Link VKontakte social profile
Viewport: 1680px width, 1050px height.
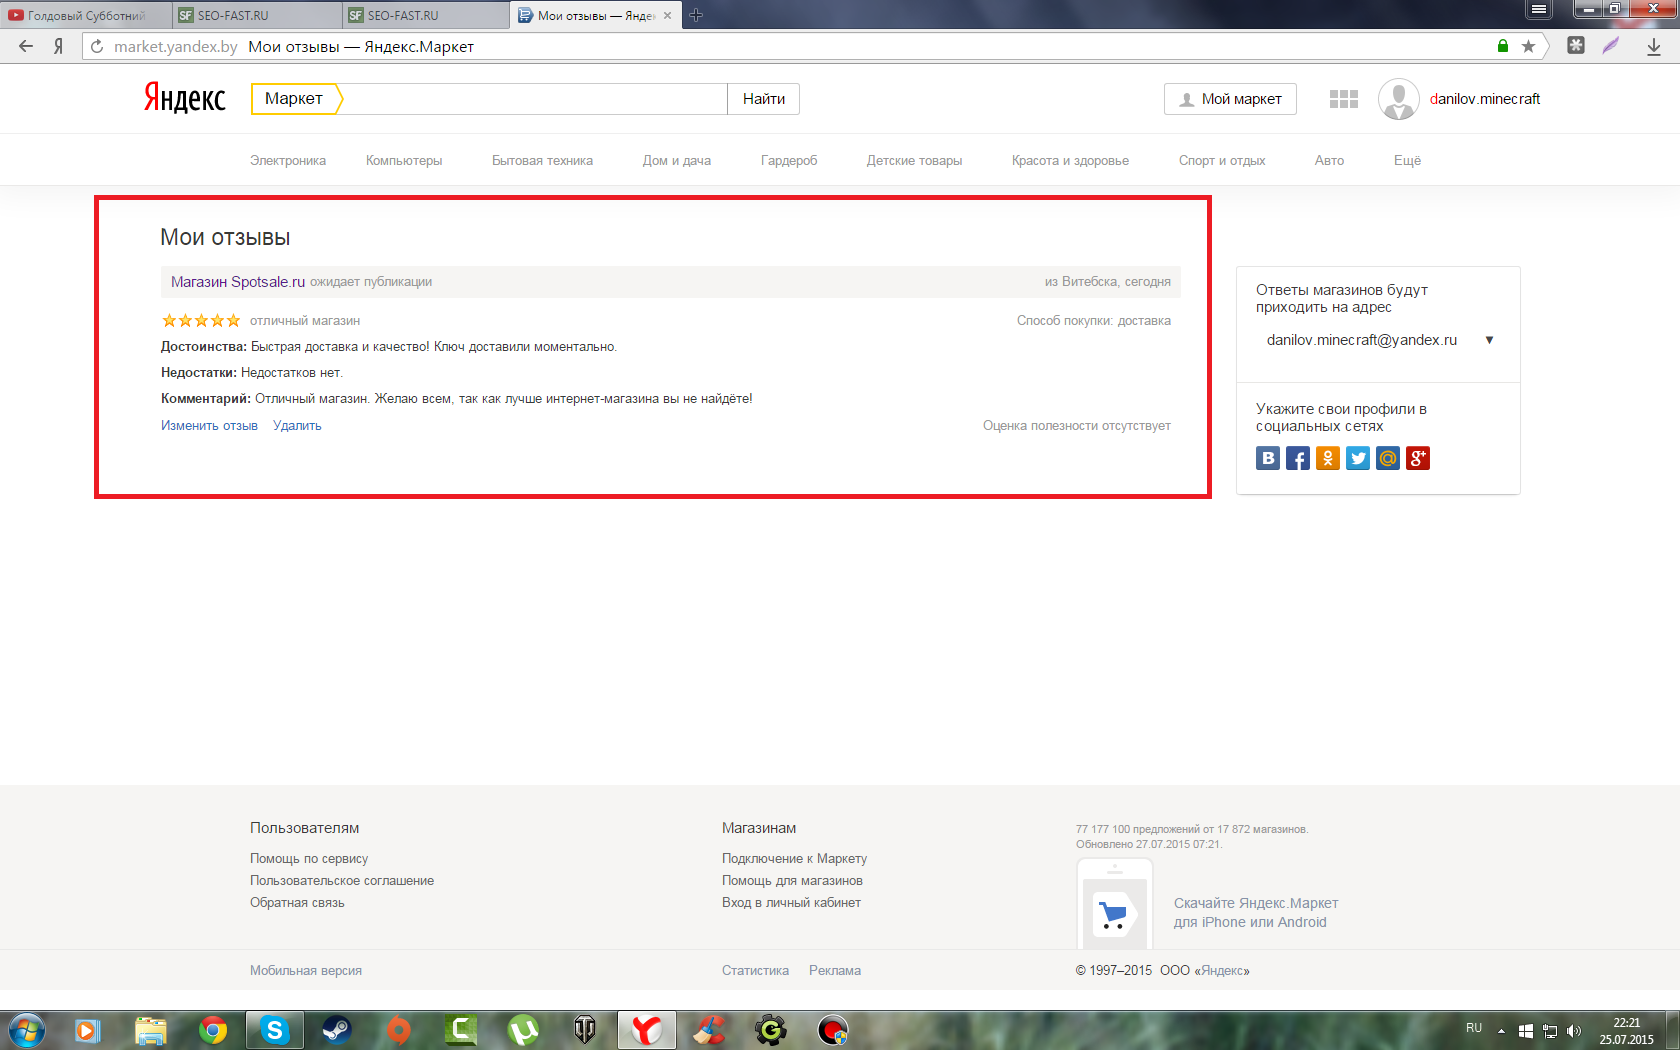1268,458
